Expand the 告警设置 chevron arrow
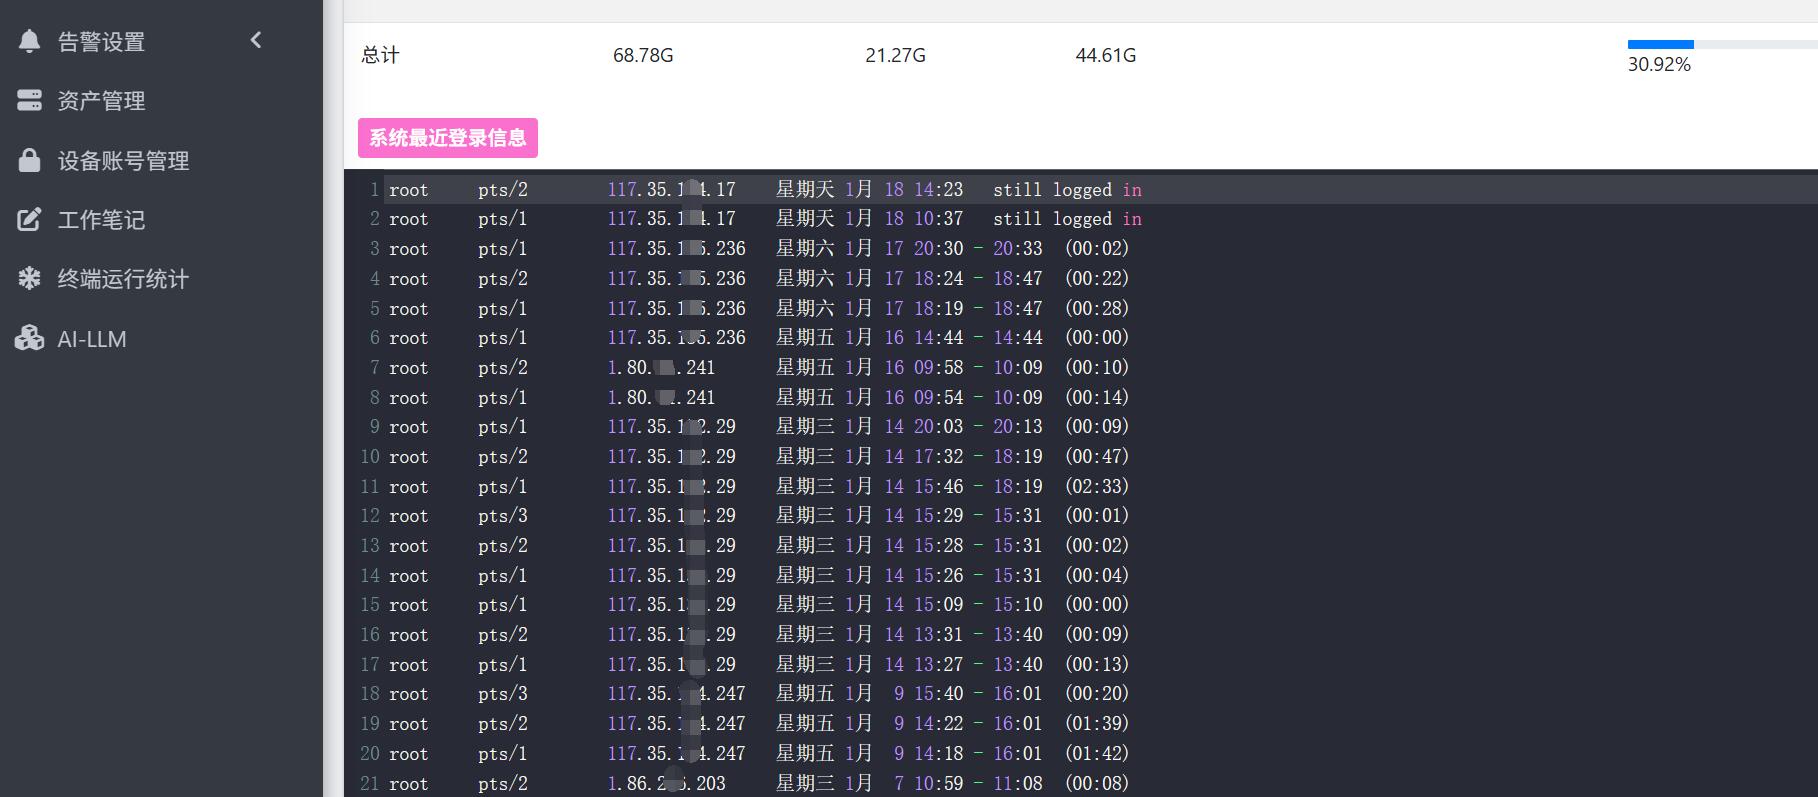The width and height of the screenshot is (1818, 797). pos(256,40)
